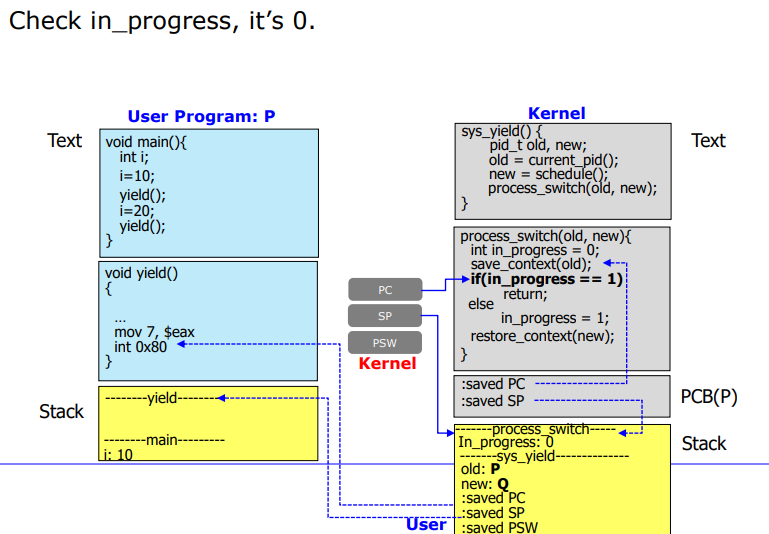Image resolution: width=769 pixels, height=534 pixels.
Task: Click the 'process_switch(old, new){' definition line
Action: [546, 236]
